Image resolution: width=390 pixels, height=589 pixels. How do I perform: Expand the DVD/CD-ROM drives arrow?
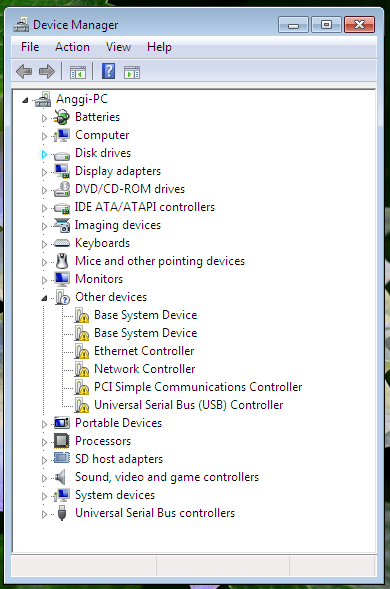[44, 190]
